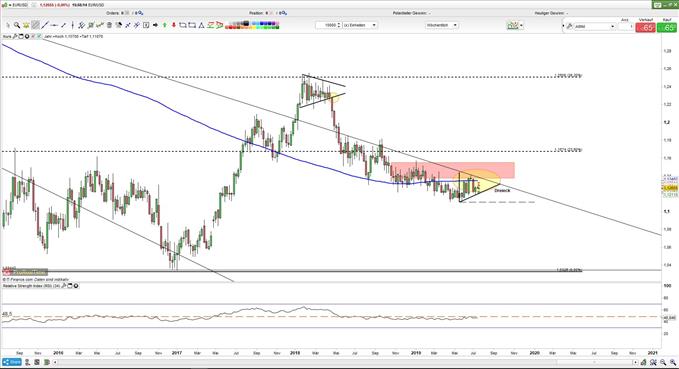
Task: Insert a red down arrow marker
Action: click(x=174, y=25)
